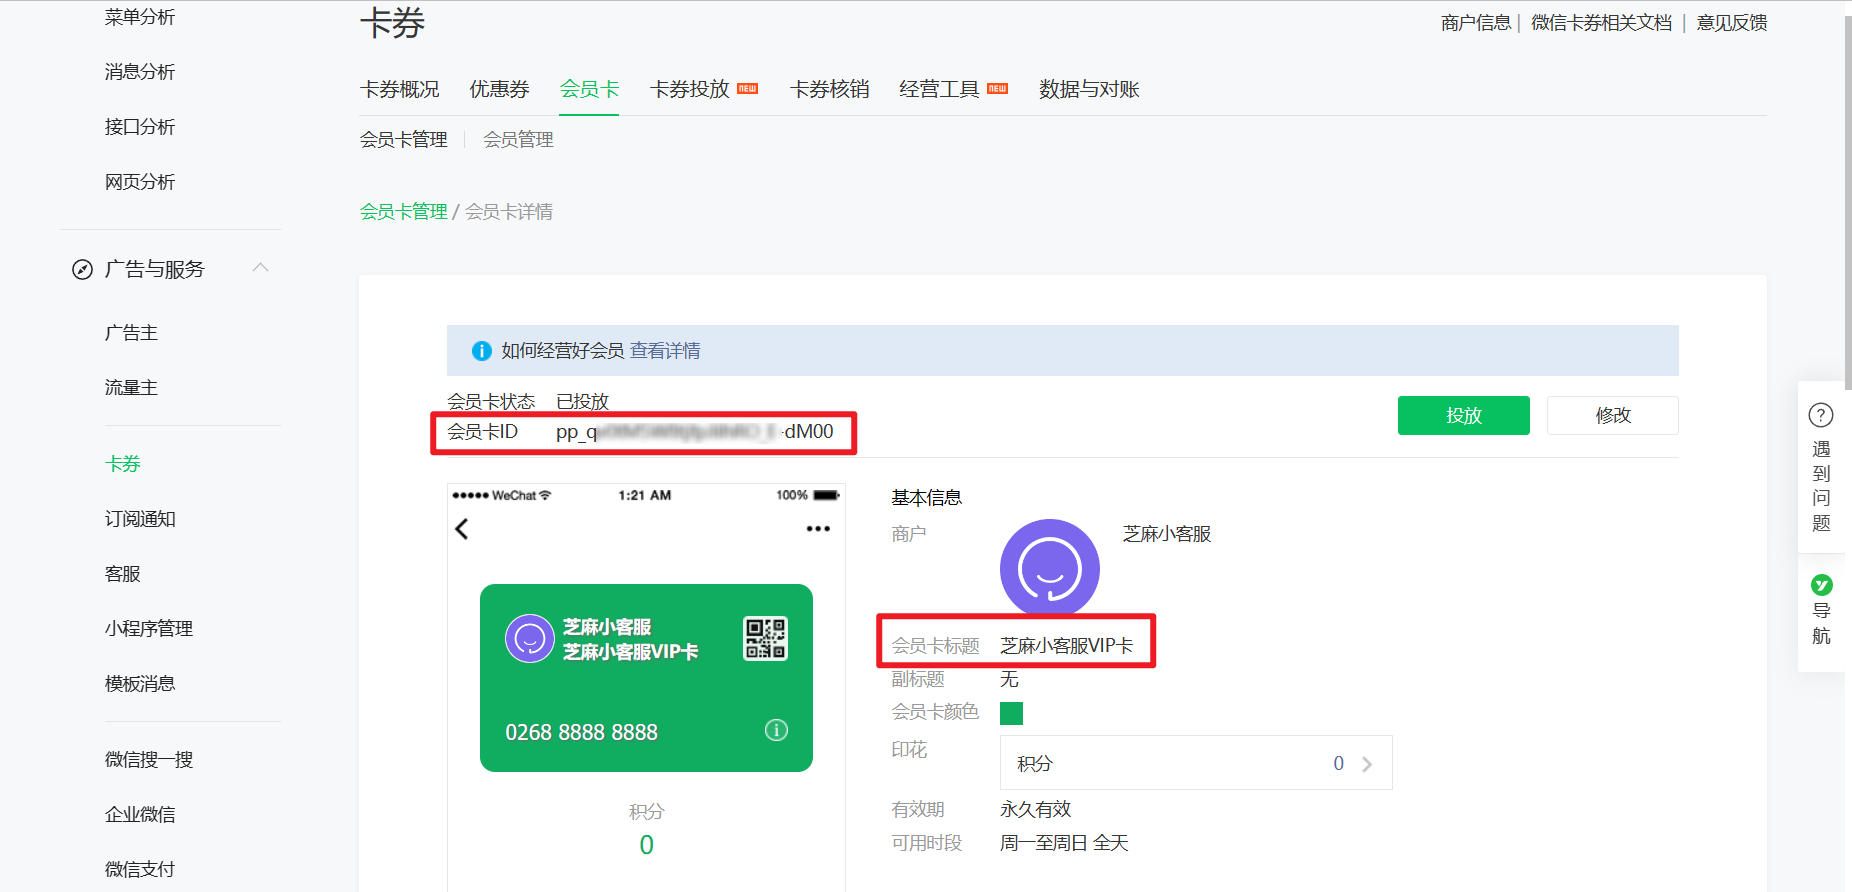Select the 会员管理 sub-tab
The height and width of the screenshot is (892, 1852).
(518, 140)
